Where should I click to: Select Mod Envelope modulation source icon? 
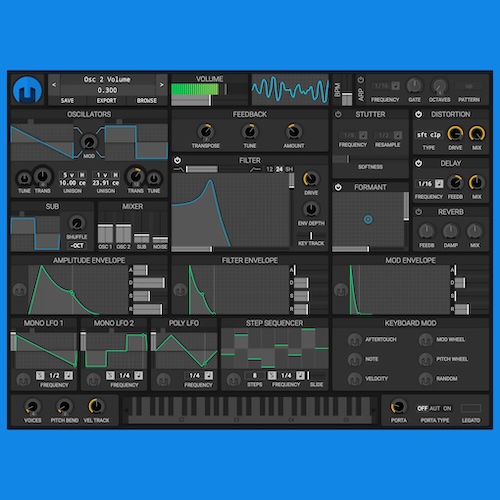click(341, 290)
